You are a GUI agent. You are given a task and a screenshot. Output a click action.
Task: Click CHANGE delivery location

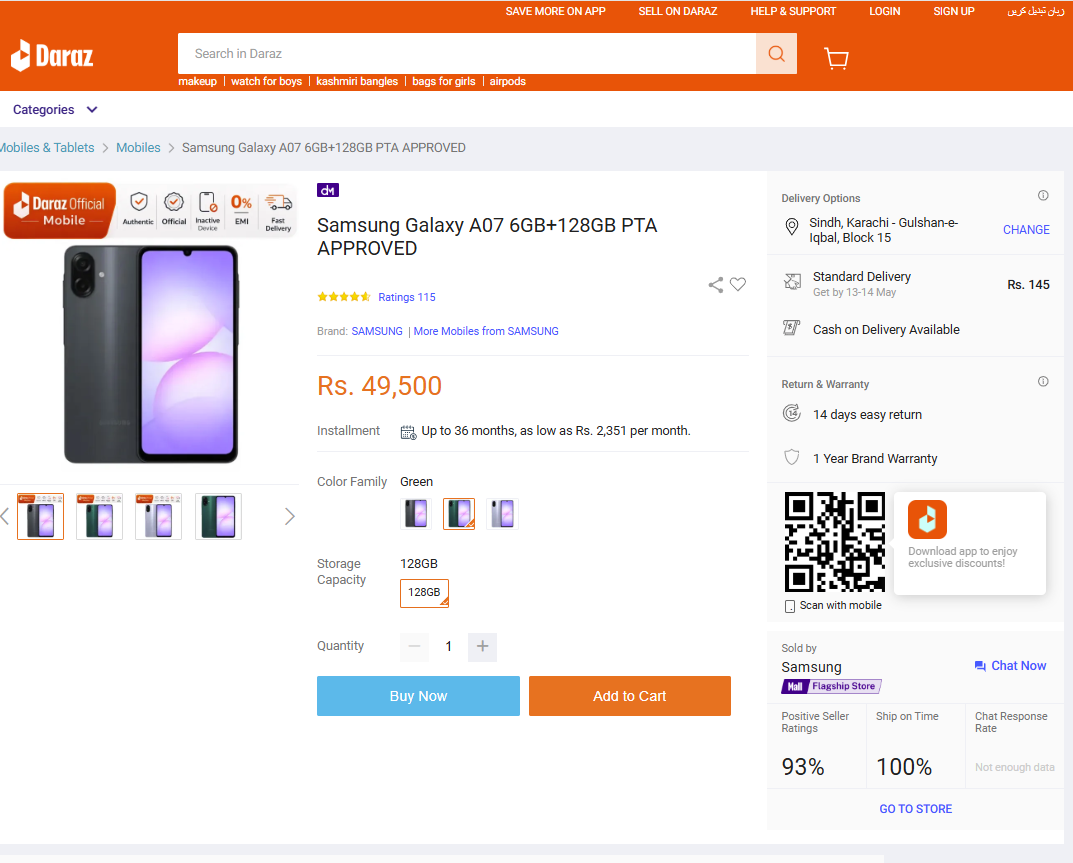coord(1026,230)
